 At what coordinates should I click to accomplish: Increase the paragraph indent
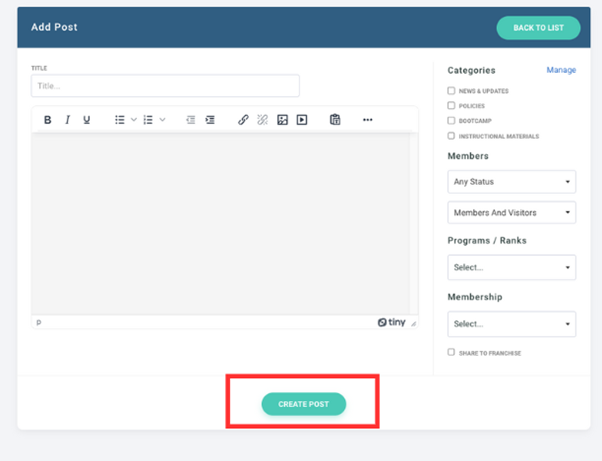pyautogui.click(x=210, y=120)
